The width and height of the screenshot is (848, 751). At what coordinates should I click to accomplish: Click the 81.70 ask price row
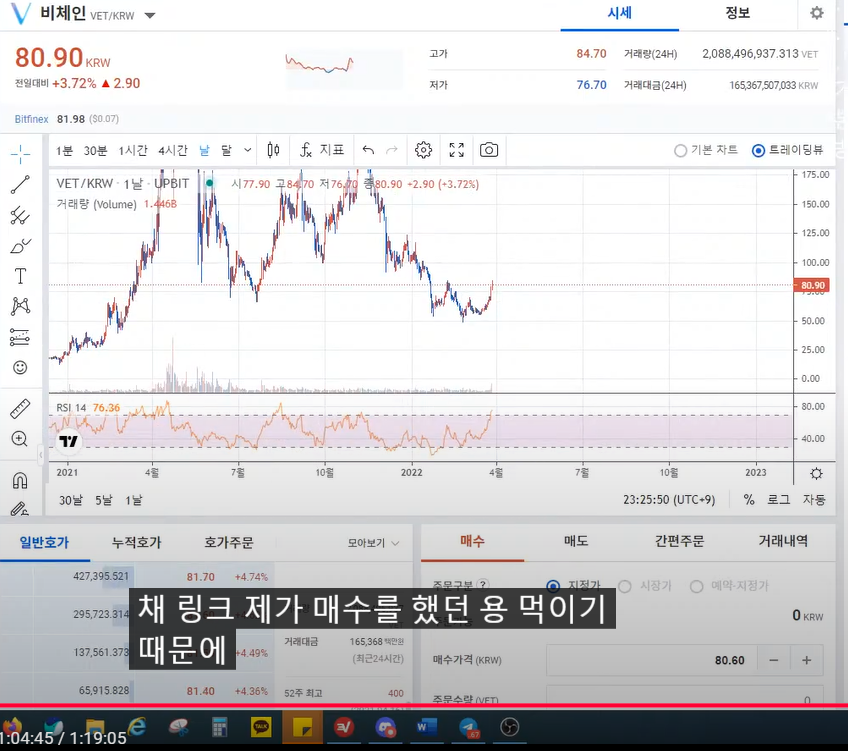tap(137, 577)
